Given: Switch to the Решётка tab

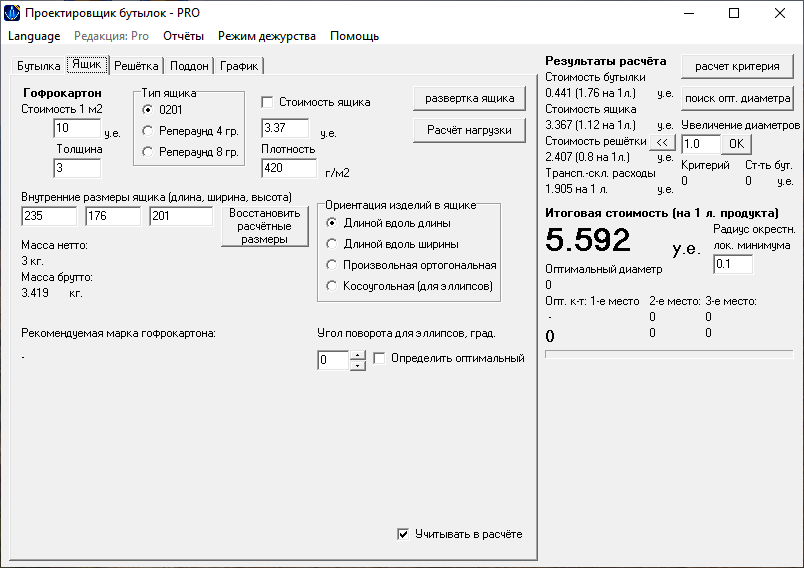Looking at the screenshot, I should (x=136, y=66).
